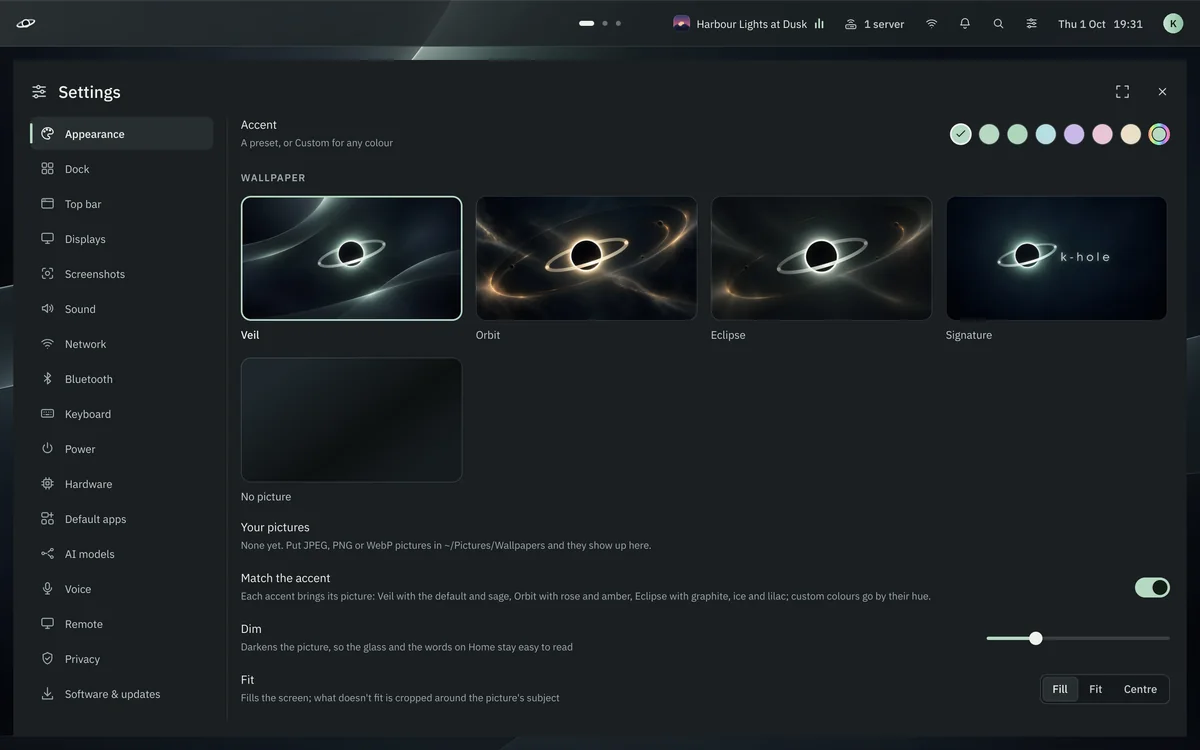Select the Veil wallpaper thumbnail
1200x750 pixels.
tap(351, 258)
